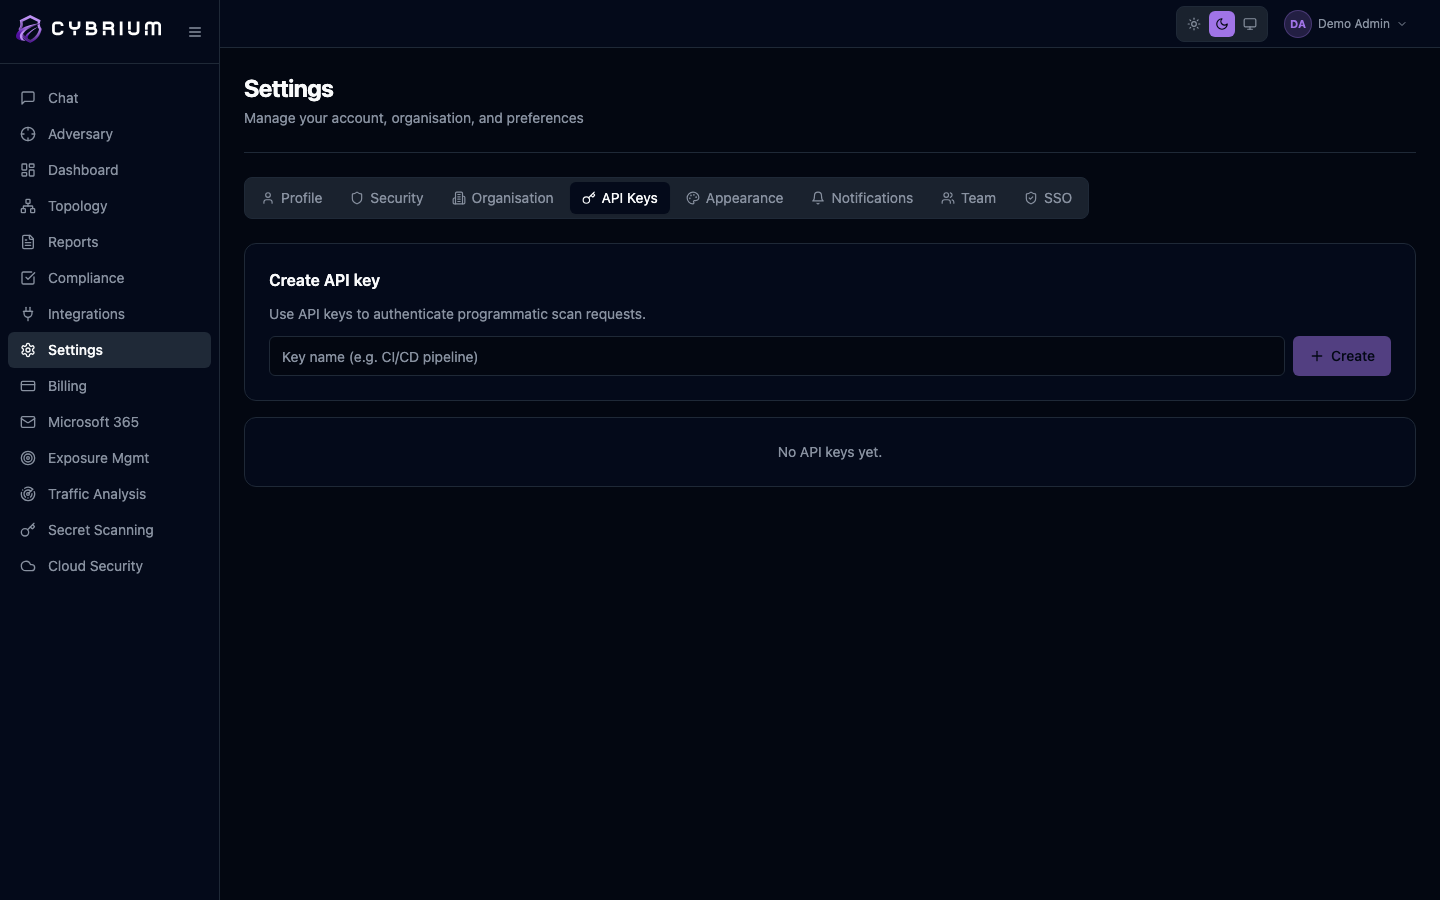1440x900 pixels.
Task: Click the Demo Admin username text
Action: tap(1354, 24)
